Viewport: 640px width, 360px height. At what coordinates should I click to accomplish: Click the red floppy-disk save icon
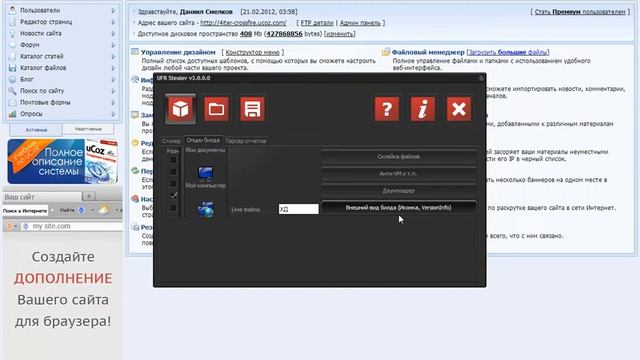[252, 109]
